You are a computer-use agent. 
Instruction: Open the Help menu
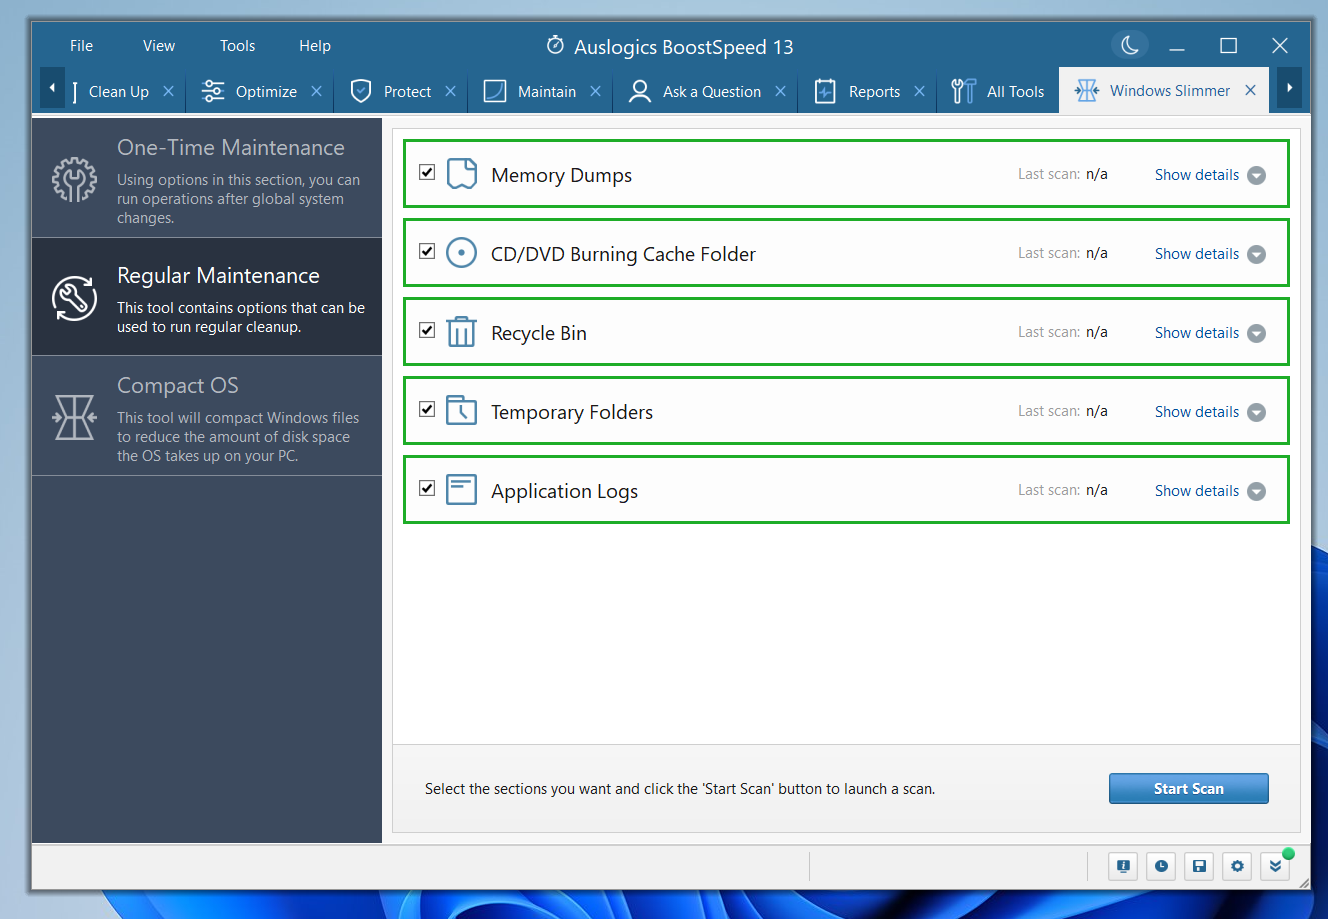point(315,46)
